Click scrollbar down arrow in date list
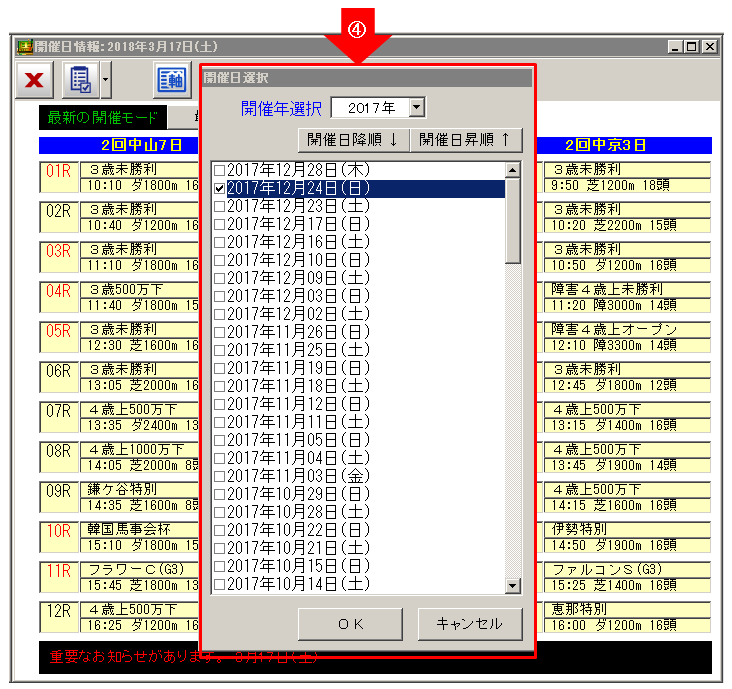 coord(513,585)
